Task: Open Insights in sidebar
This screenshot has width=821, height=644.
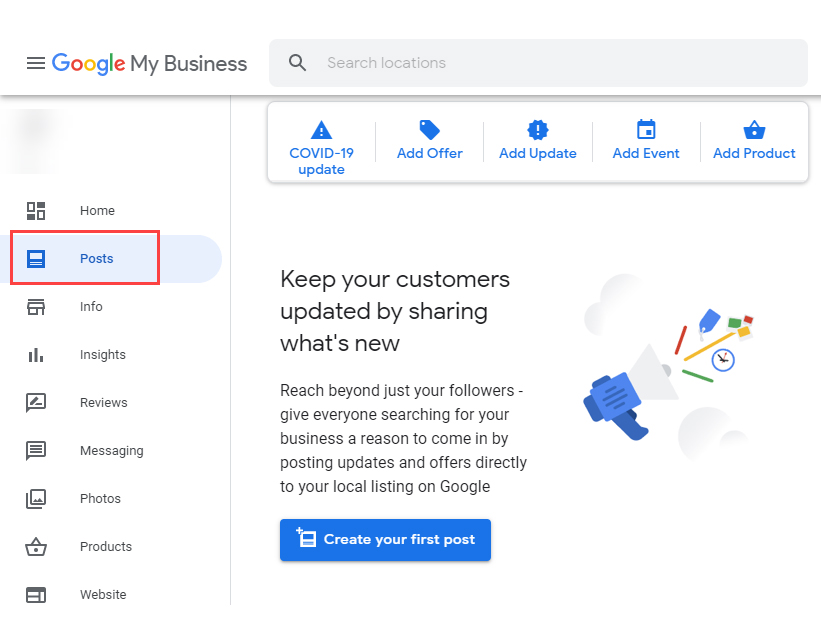Action: [103, 355]
